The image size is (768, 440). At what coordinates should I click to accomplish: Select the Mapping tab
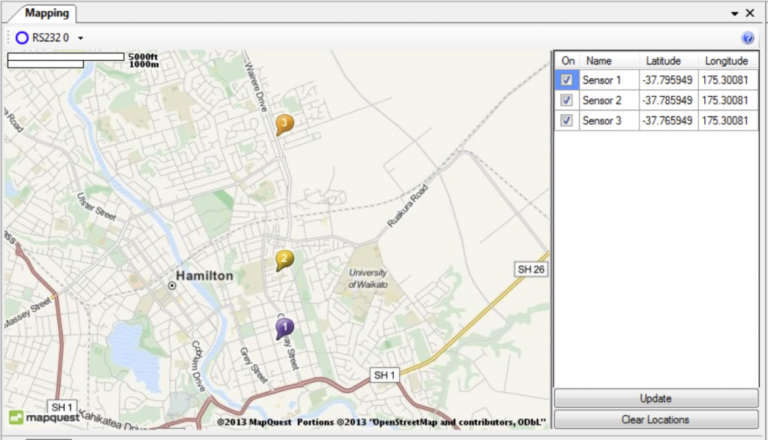point(47,13)
